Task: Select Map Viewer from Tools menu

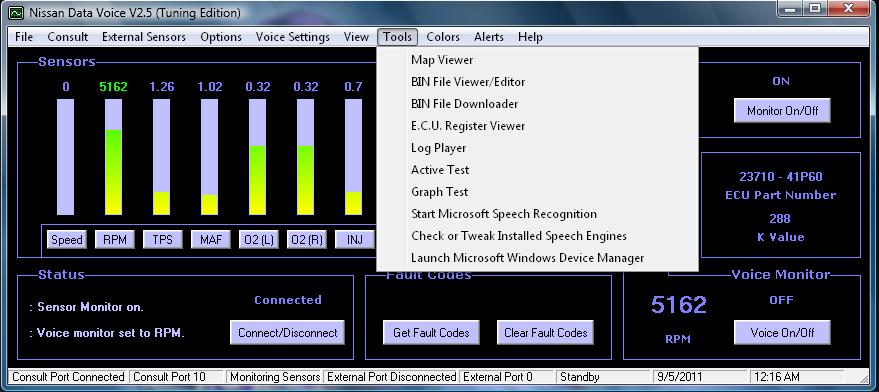Action: pos(537,60)
